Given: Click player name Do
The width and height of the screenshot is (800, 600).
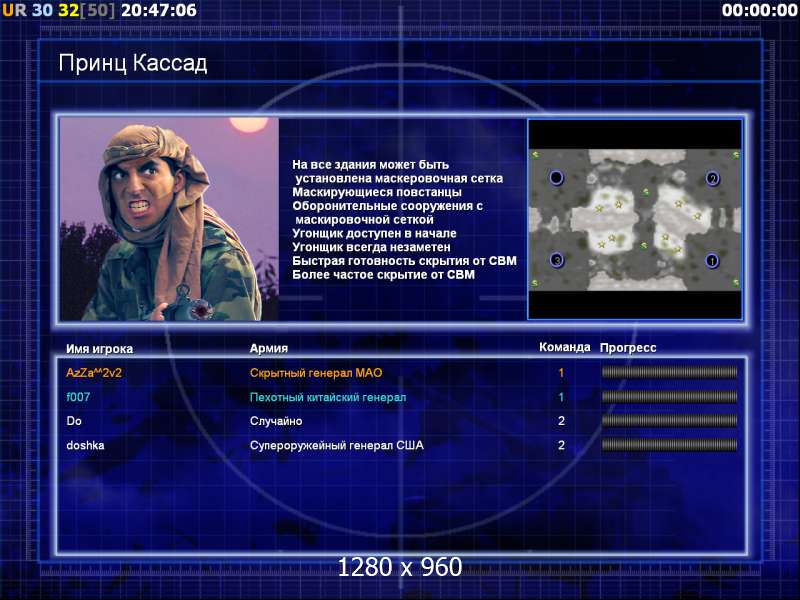Looking at the screenshot, I should point(74,421).
